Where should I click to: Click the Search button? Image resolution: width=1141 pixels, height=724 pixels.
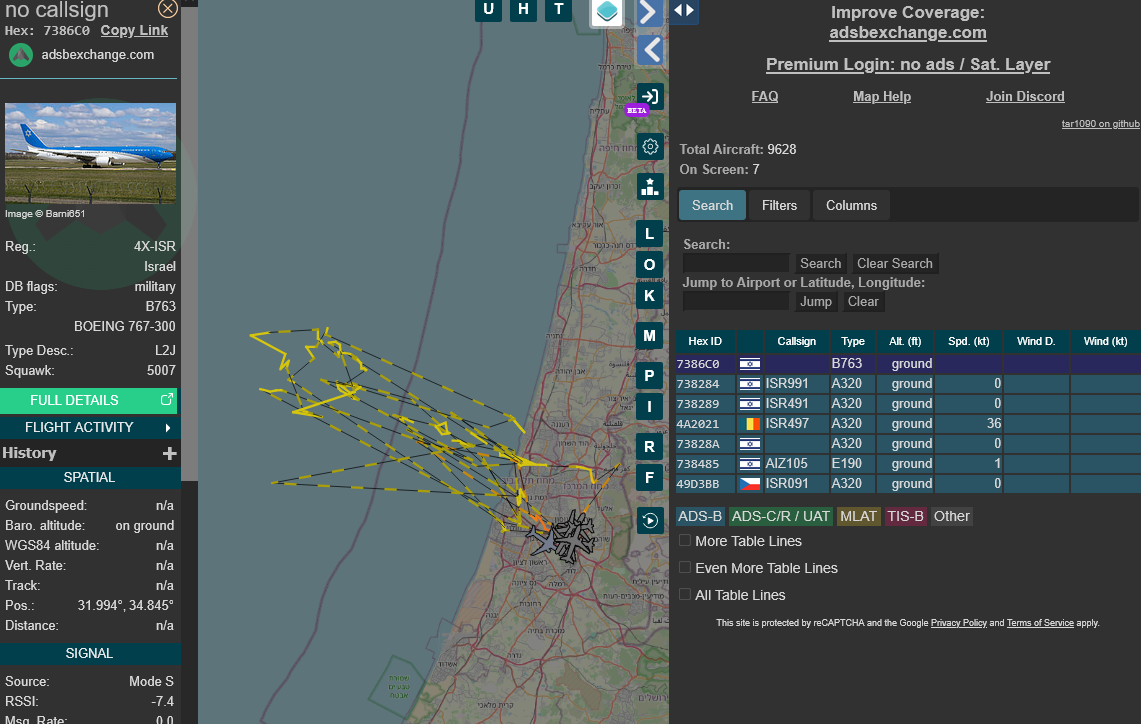[821, 263]
